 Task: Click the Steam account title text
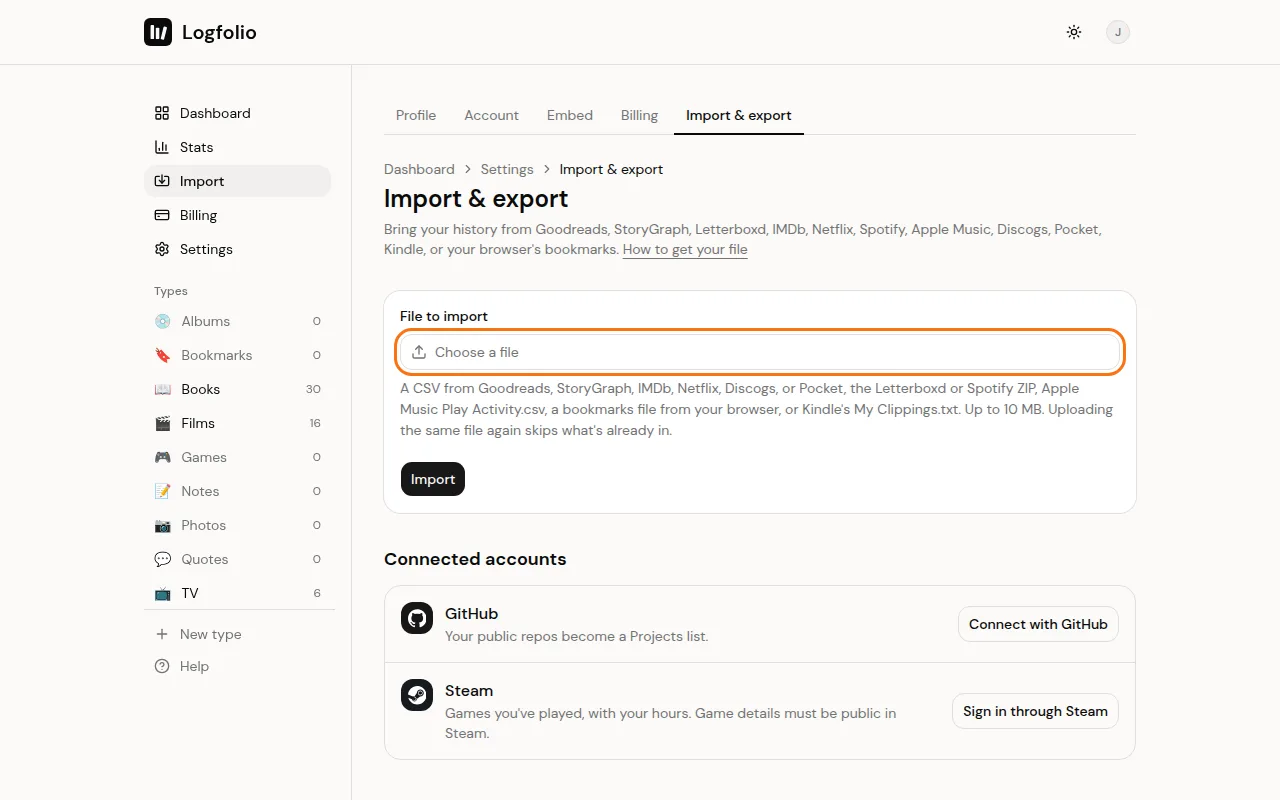click(x=469, y=690)
